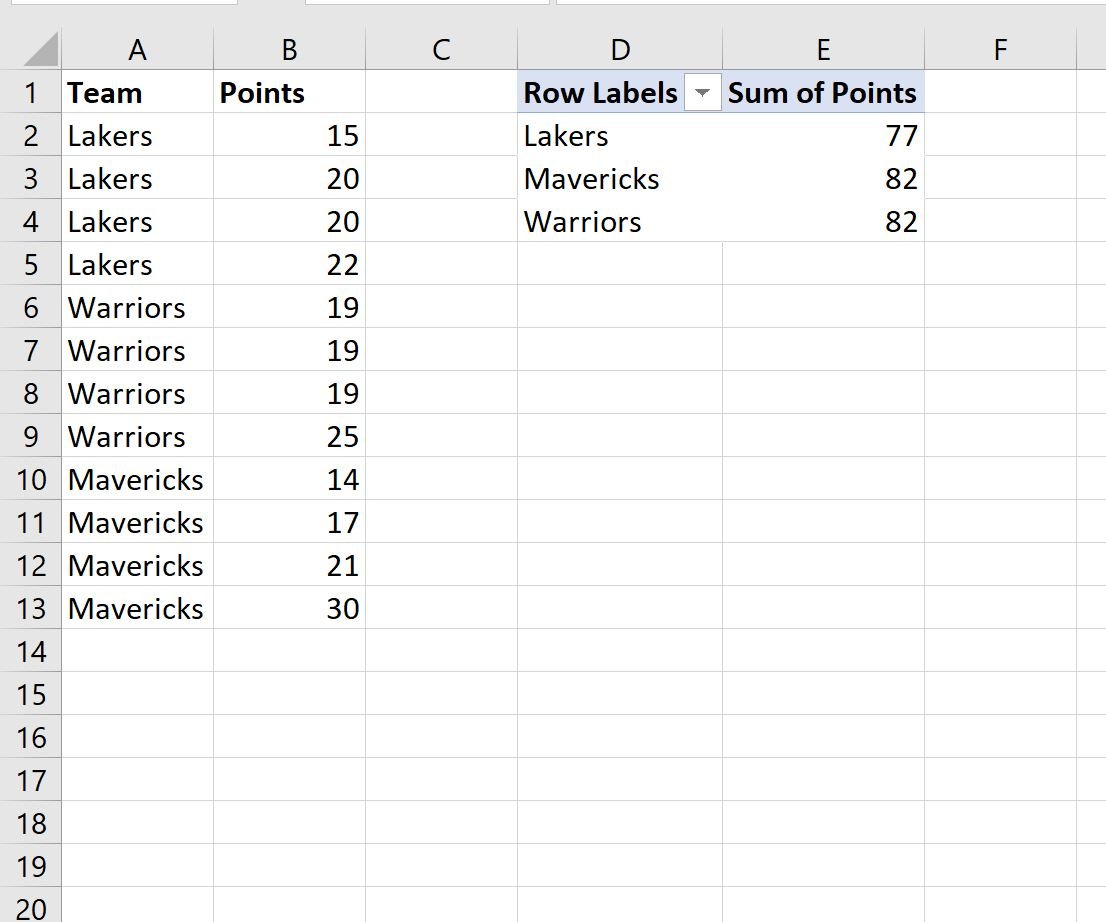Select cell B3 with value 20

[289, 178]
